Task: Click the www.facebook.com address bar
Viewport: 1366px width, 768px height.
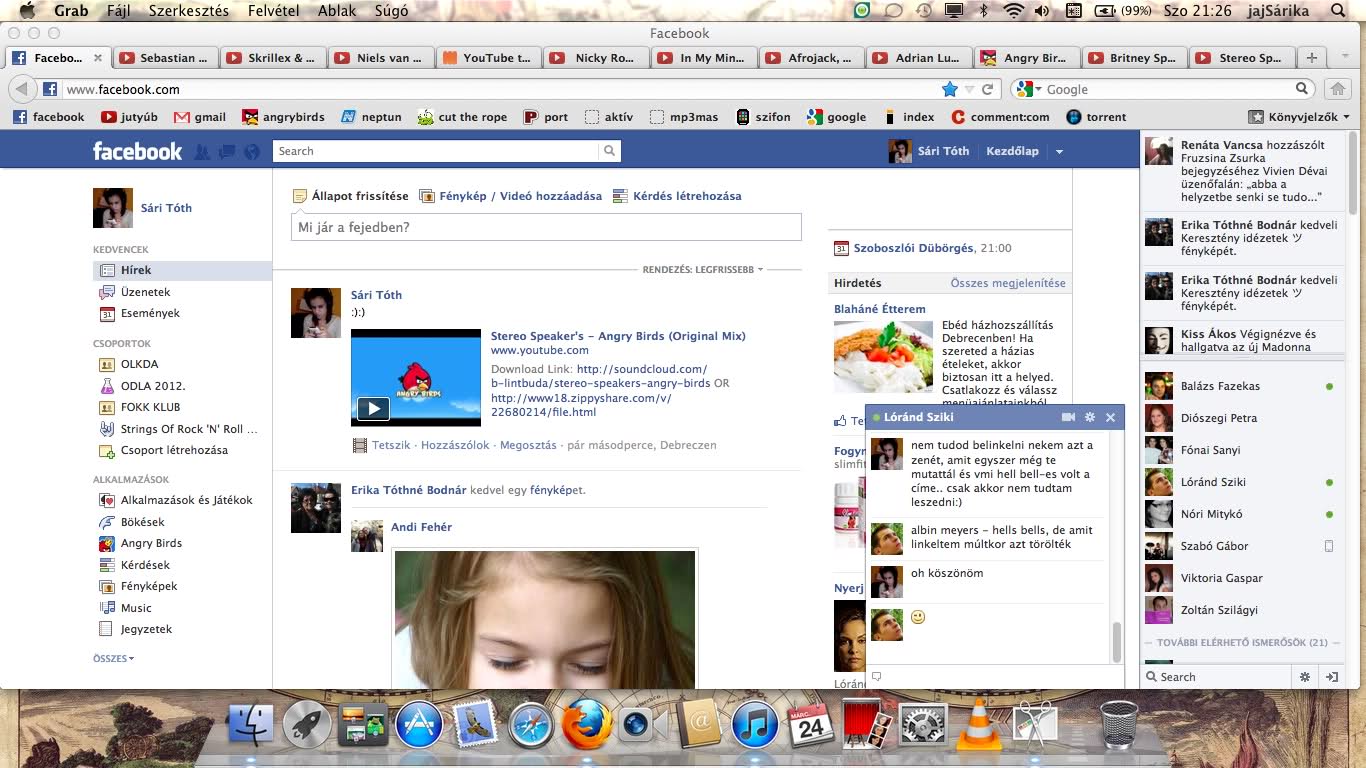Action: tap(502, 89)
